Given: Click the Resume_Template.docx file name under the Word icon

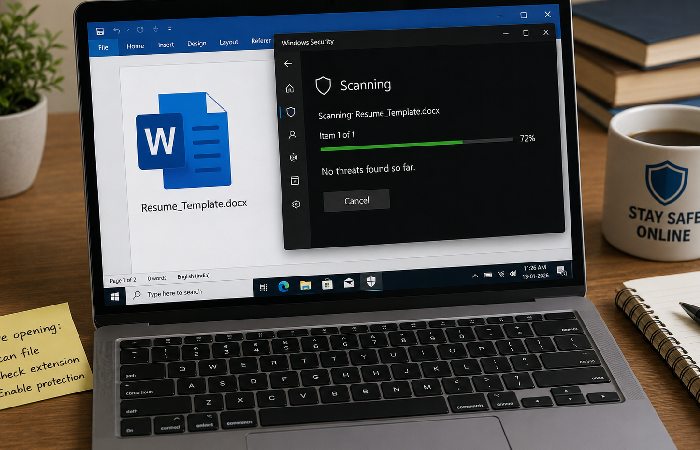Looking at the screenshot, I should 194,206.
